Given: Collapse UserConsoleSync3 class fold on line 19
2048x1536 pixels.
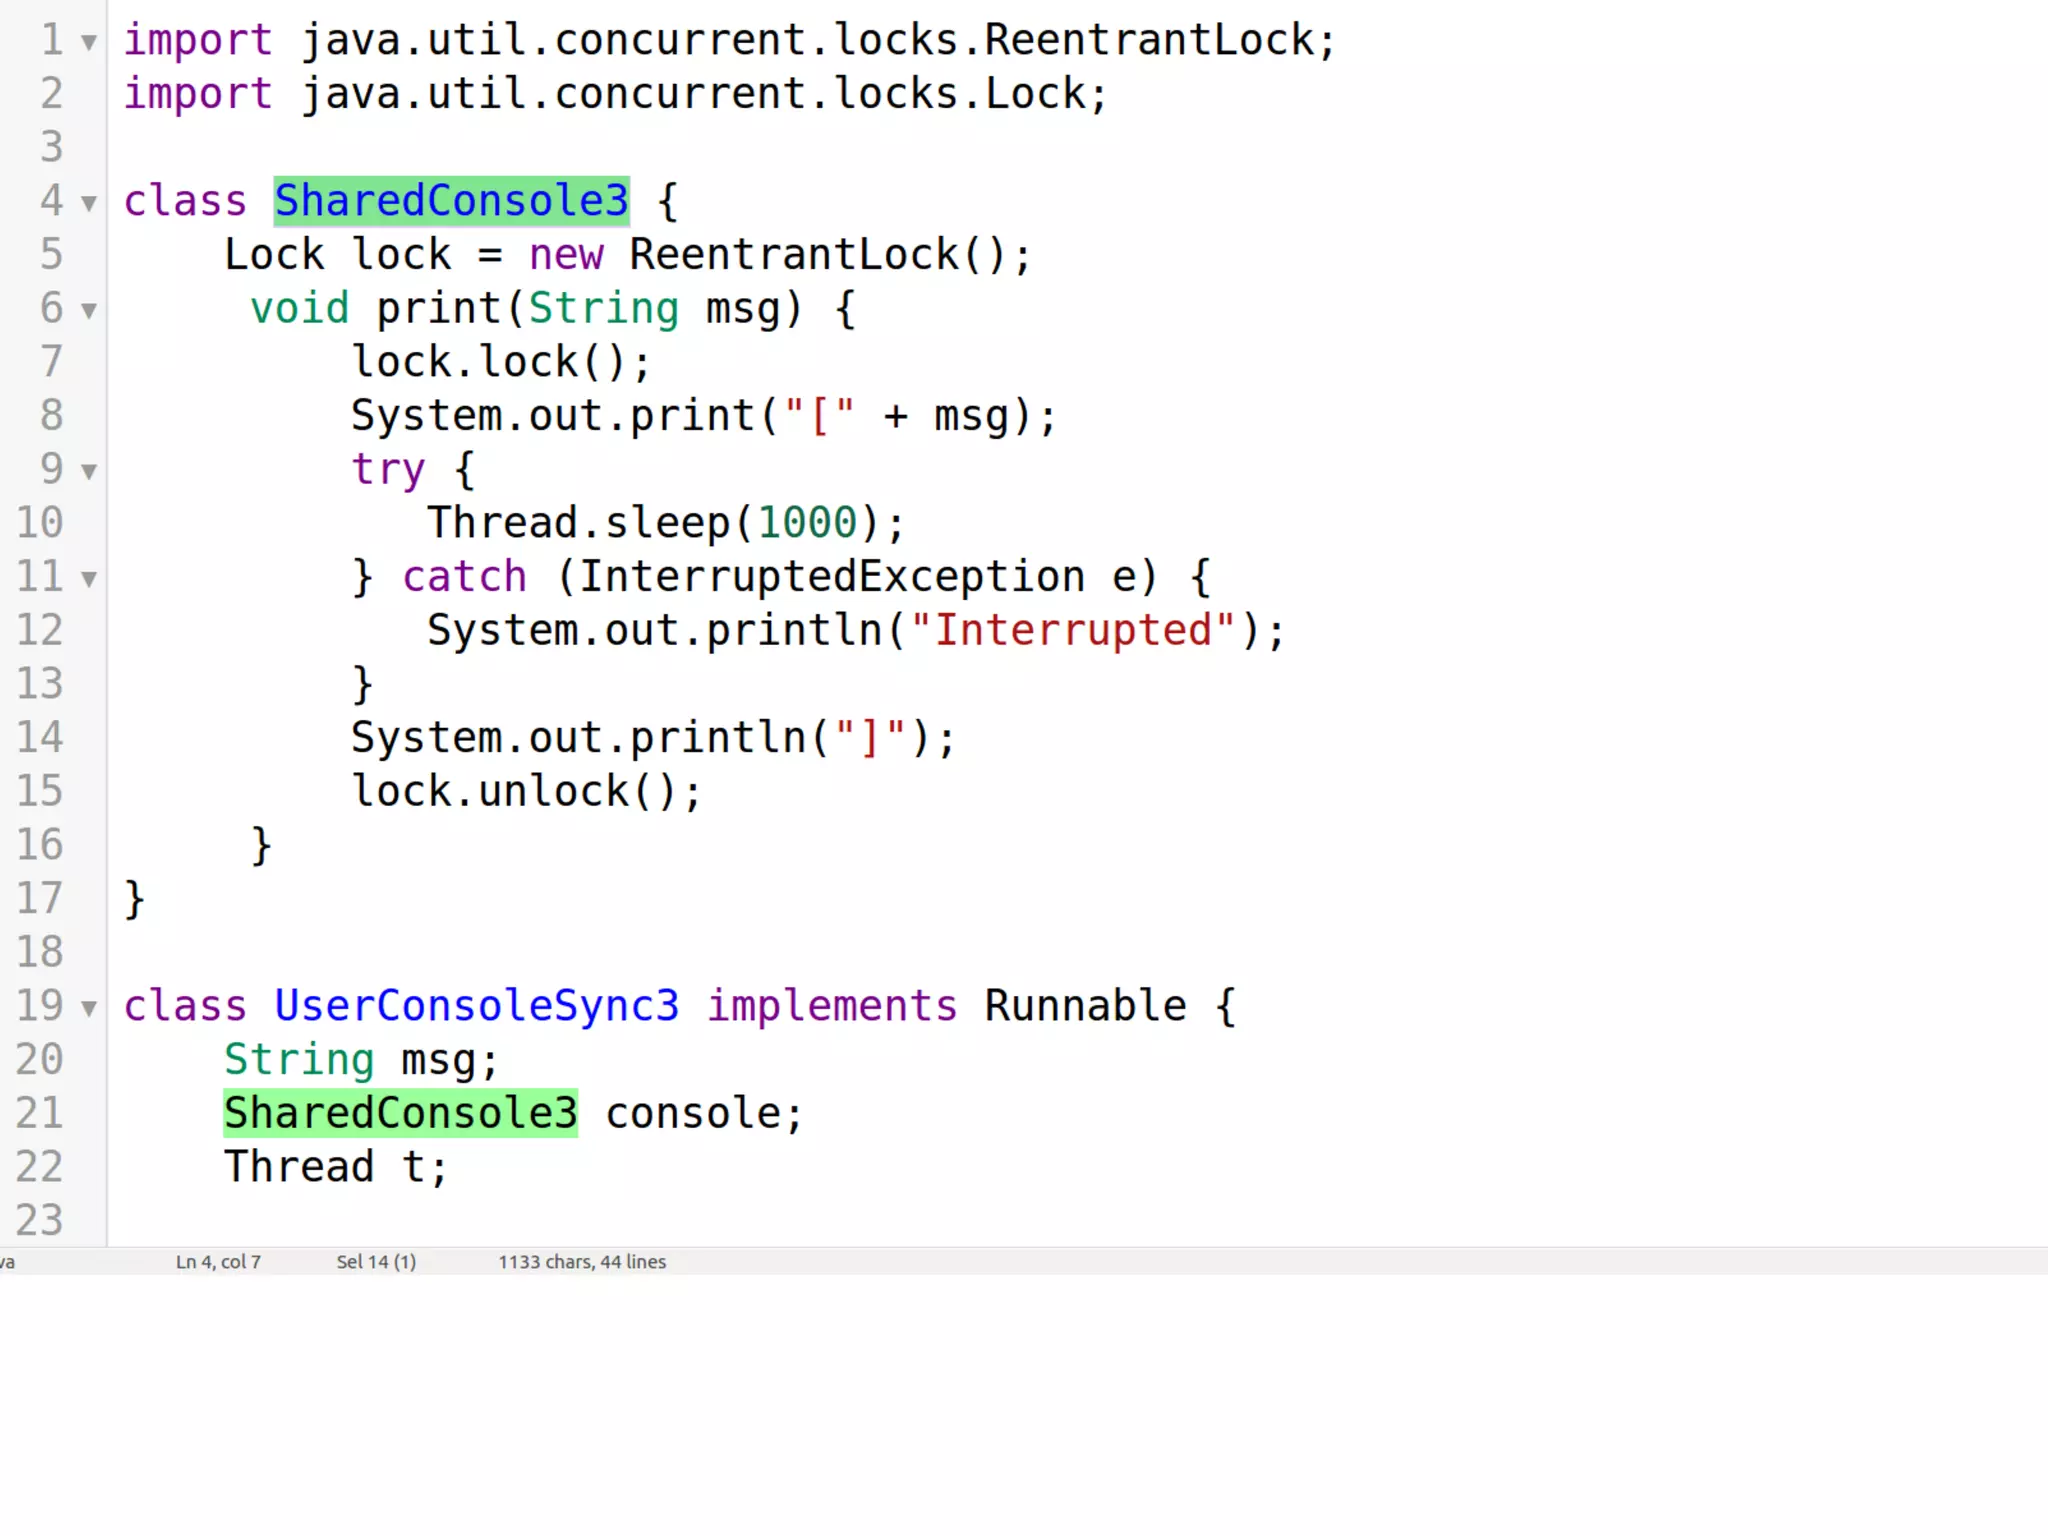Looking at the screenshot, I should [x=89, y=1008].
